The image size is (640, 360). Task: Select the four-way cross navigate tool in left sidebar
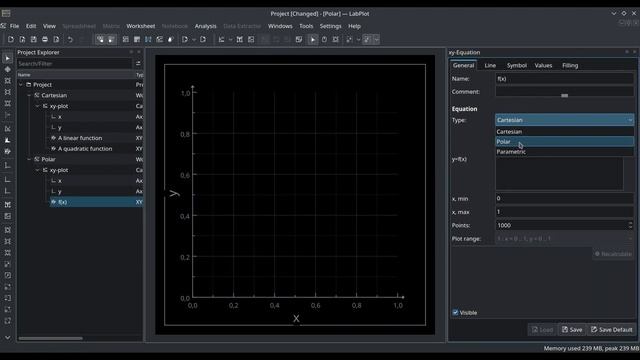click(7, 69)
